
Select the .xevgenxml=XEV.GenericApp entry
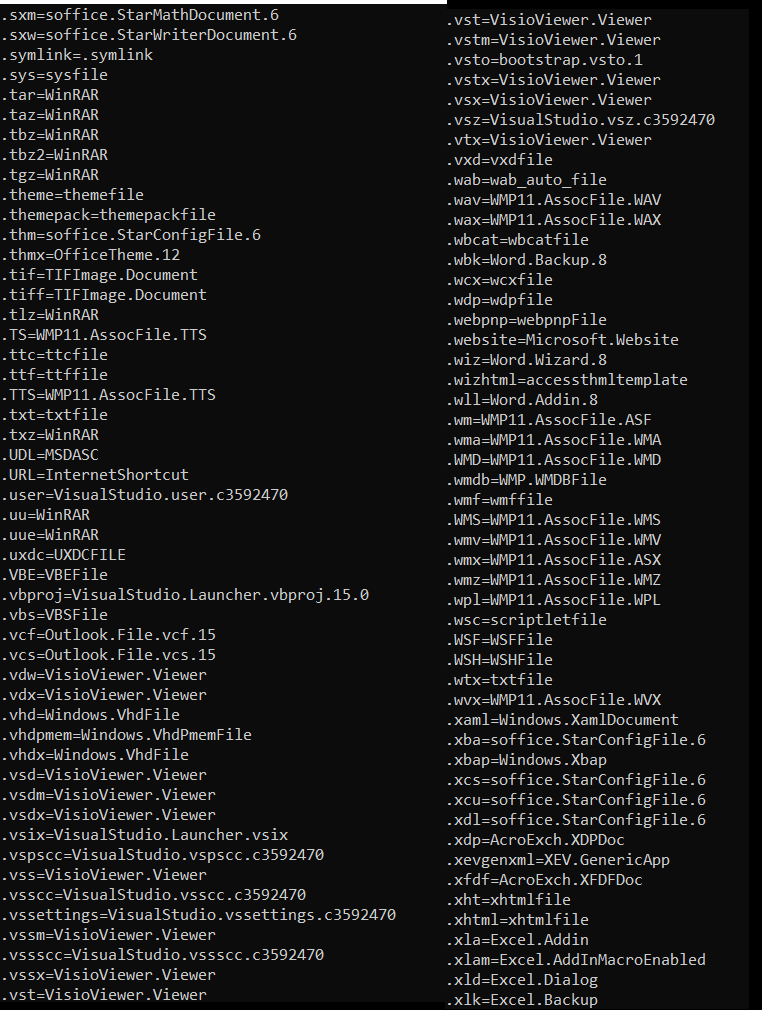click(558, 859)
